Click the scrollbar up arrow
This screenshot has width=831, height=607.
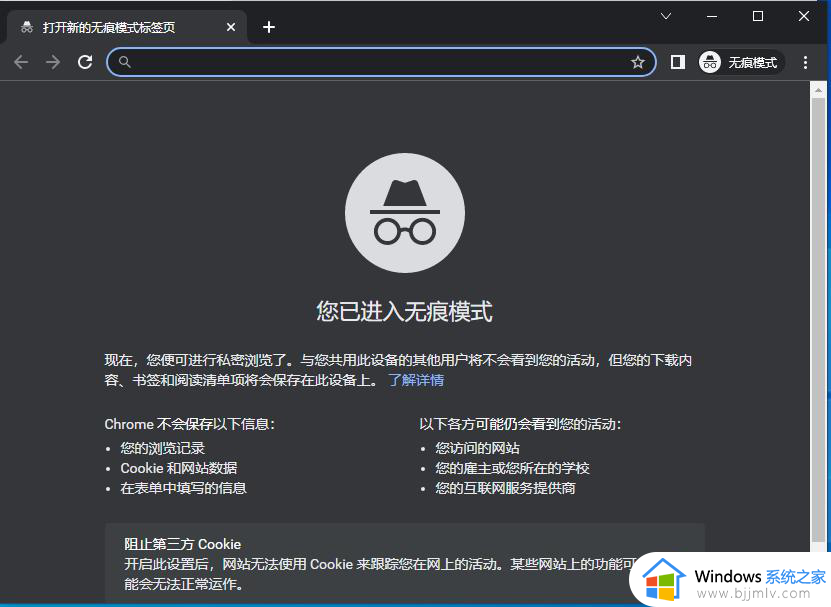pyautogui.click(x=818, y=91)
